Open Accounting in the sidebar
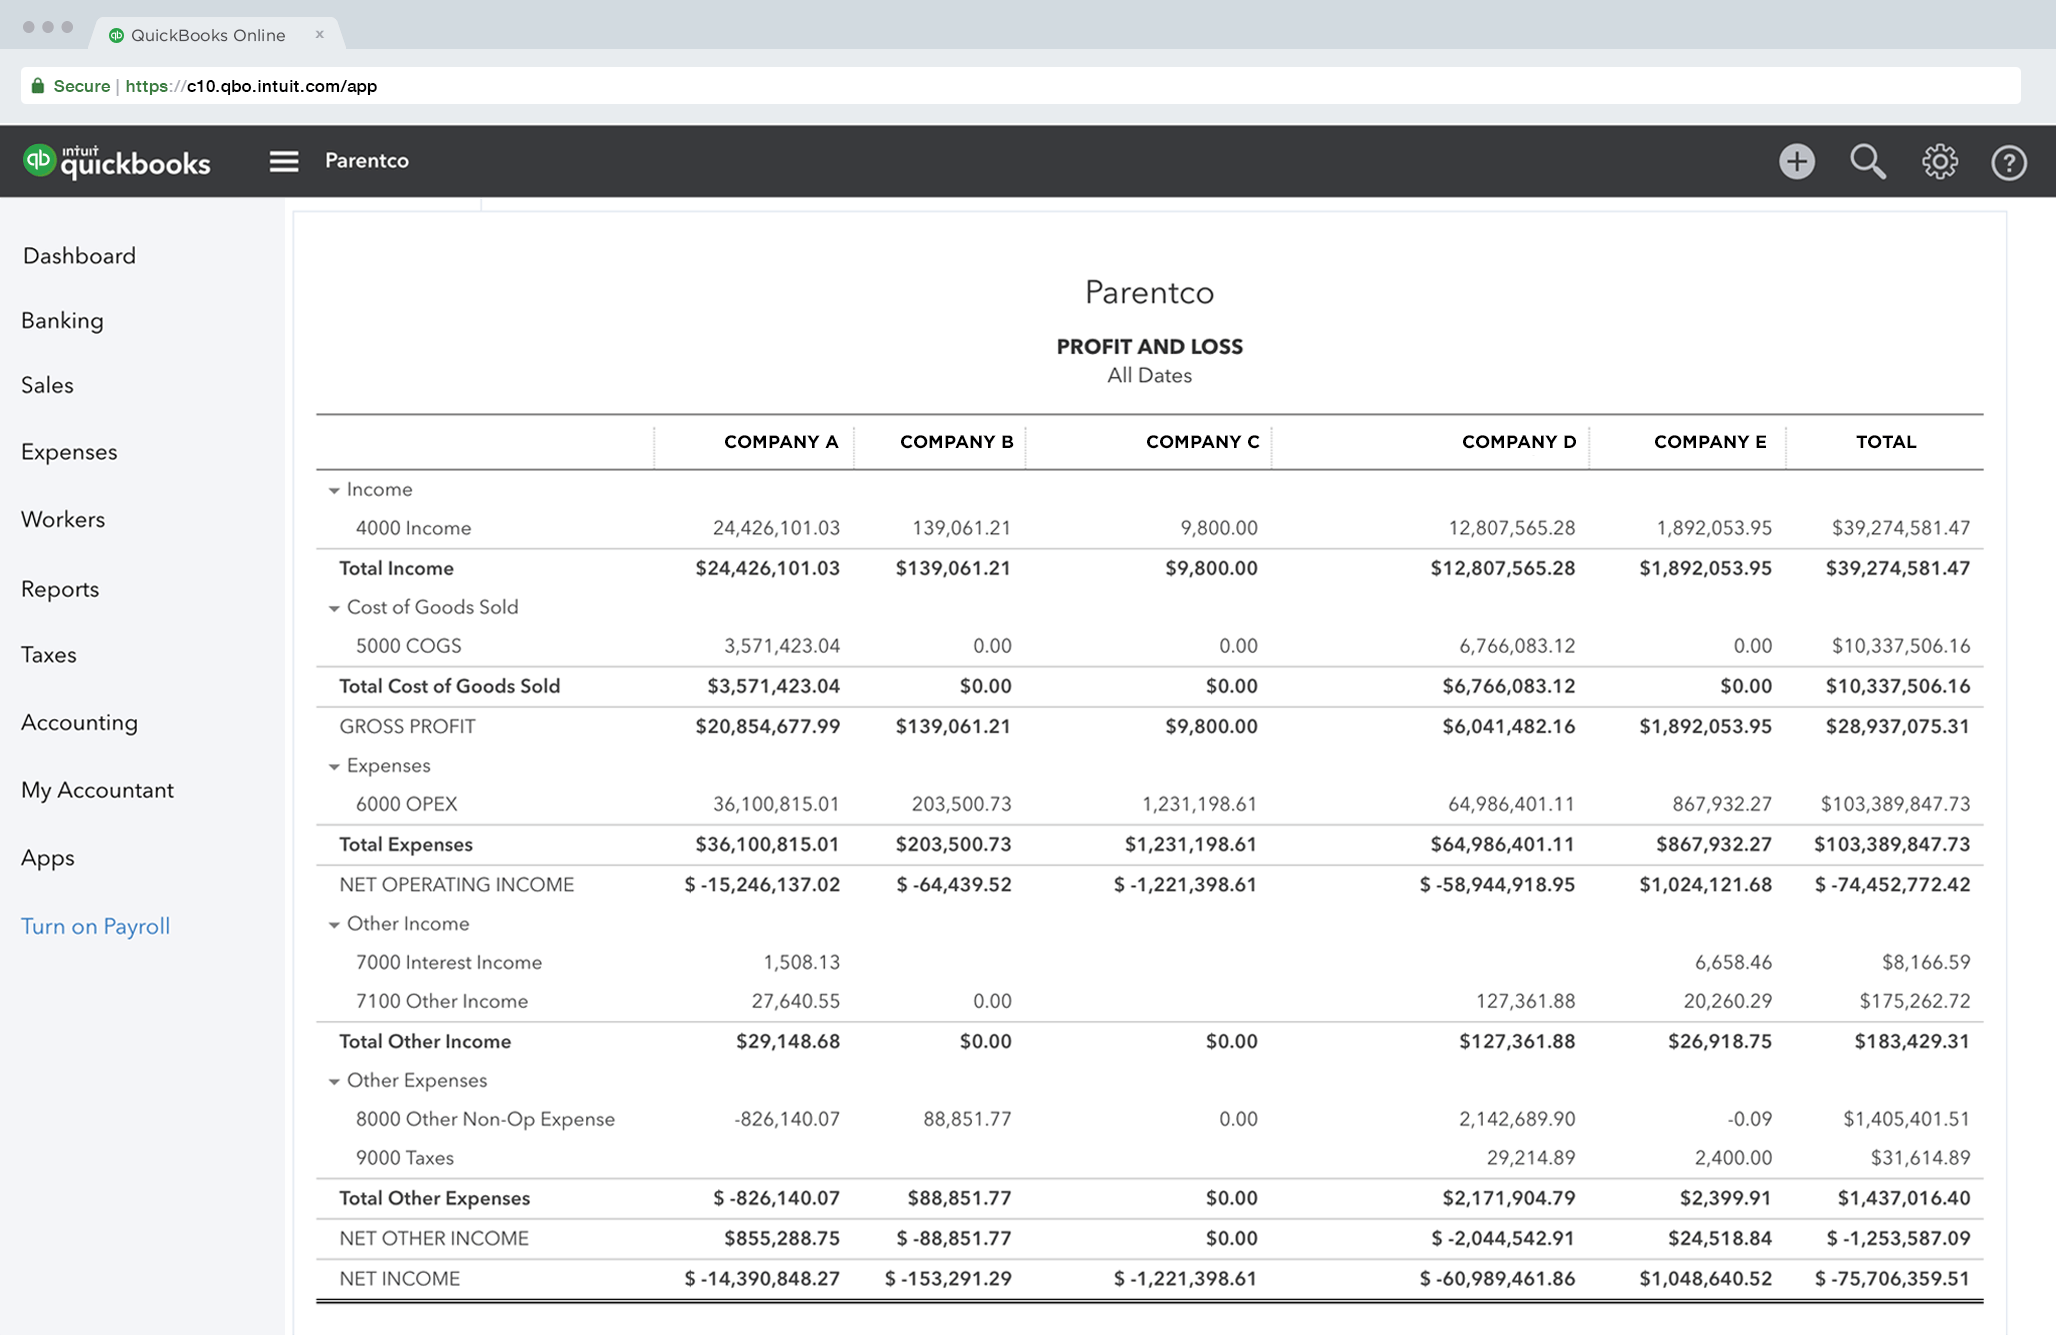 79,723
